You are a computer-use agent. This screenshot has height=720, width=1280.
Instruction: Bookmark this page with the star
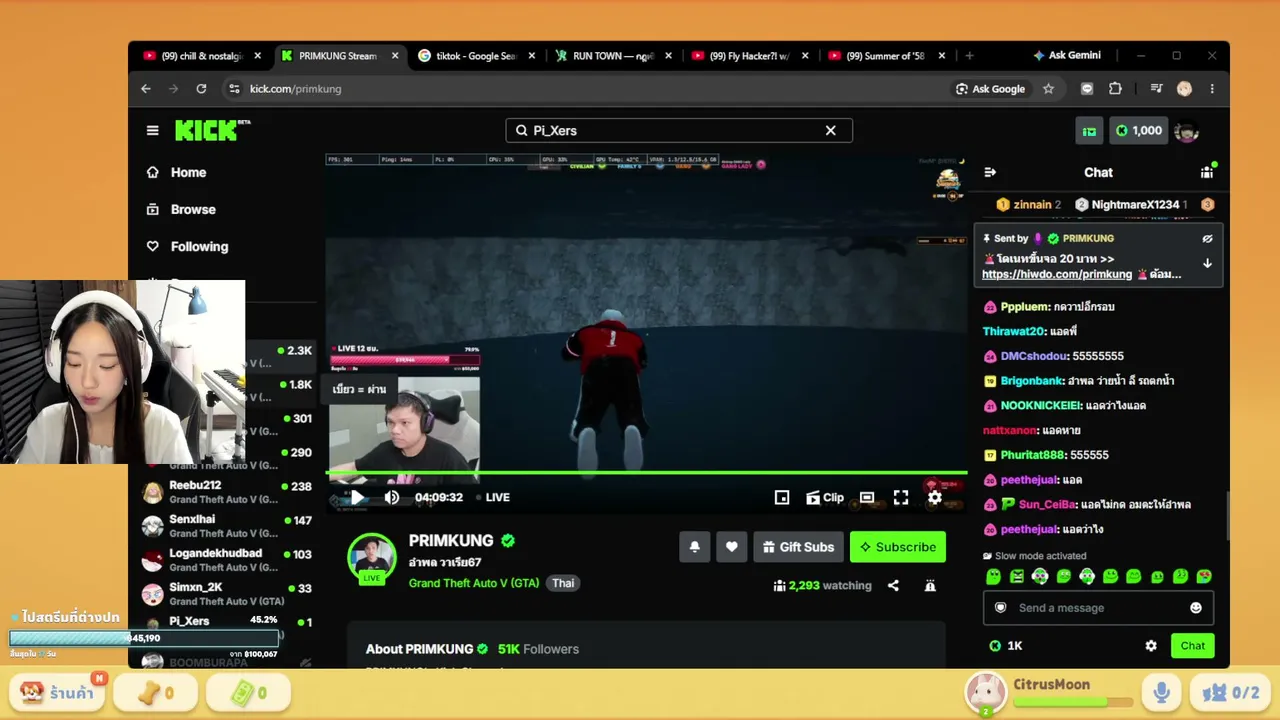[1048, 89]
